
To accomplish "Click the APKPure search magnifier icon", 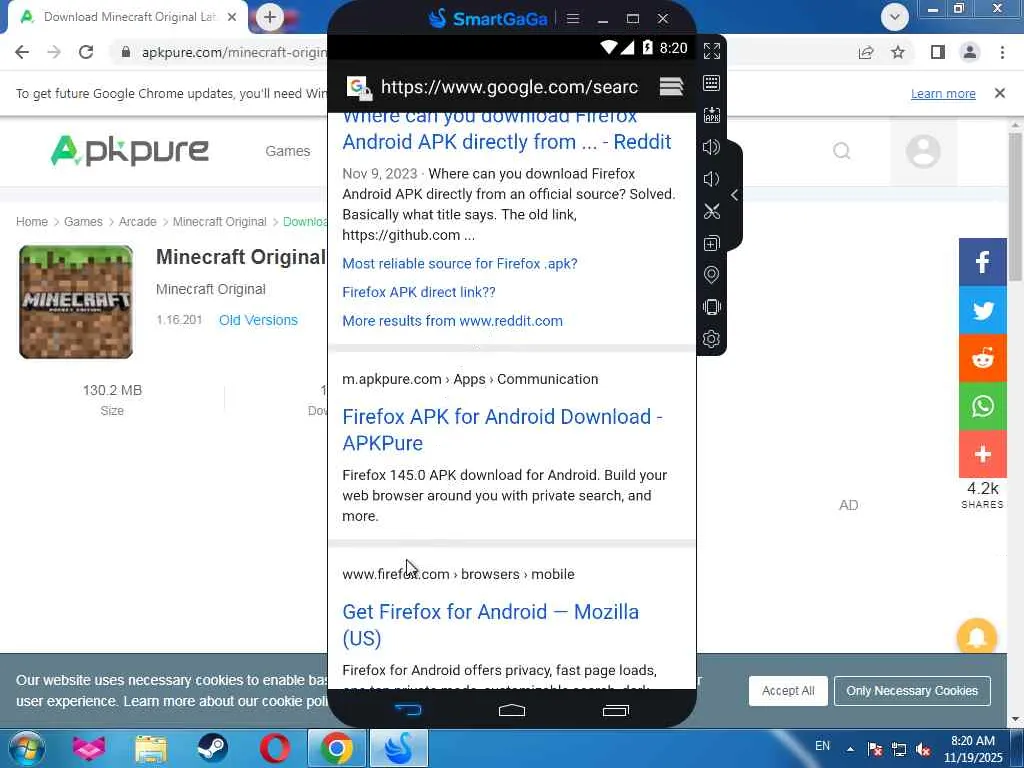I will pos(842,151).
